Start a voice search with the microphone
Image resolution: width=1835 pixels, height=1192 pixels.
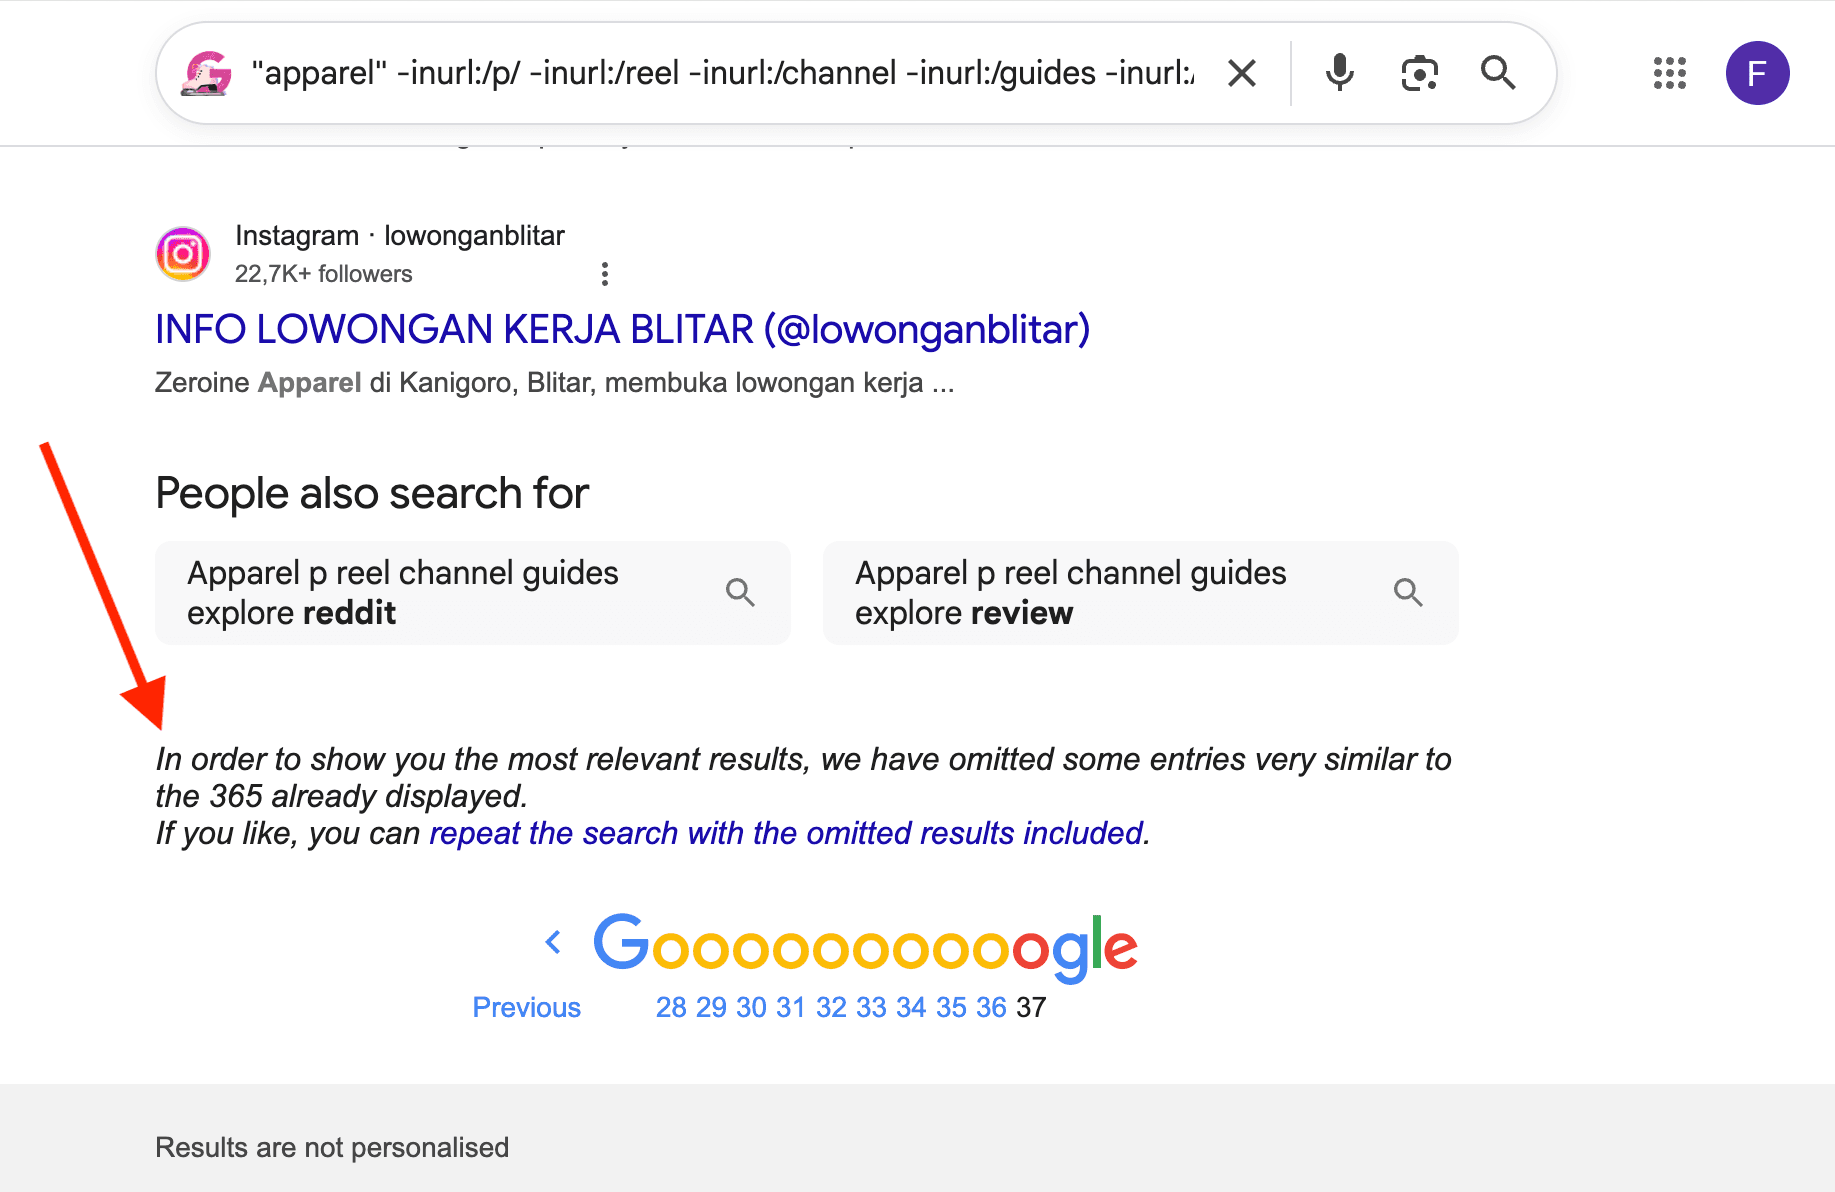tap(1338, 72)
